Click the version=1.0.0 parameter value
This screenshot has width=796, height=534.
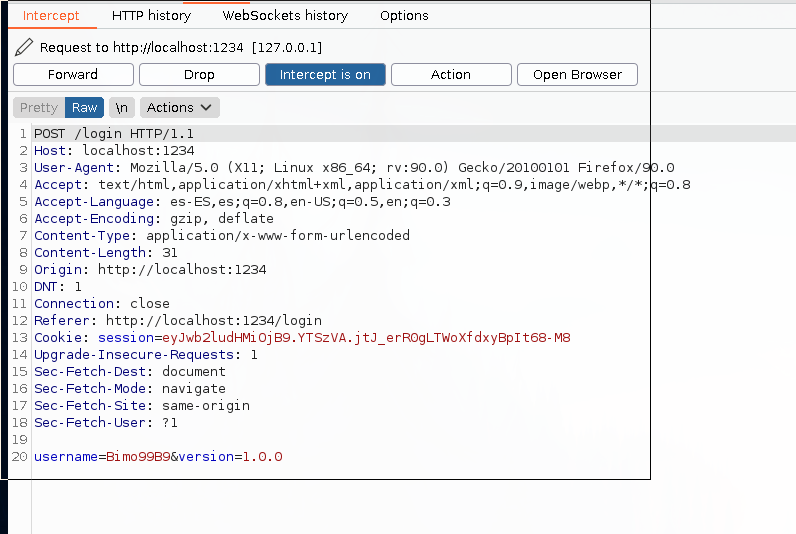click(264, 457)
